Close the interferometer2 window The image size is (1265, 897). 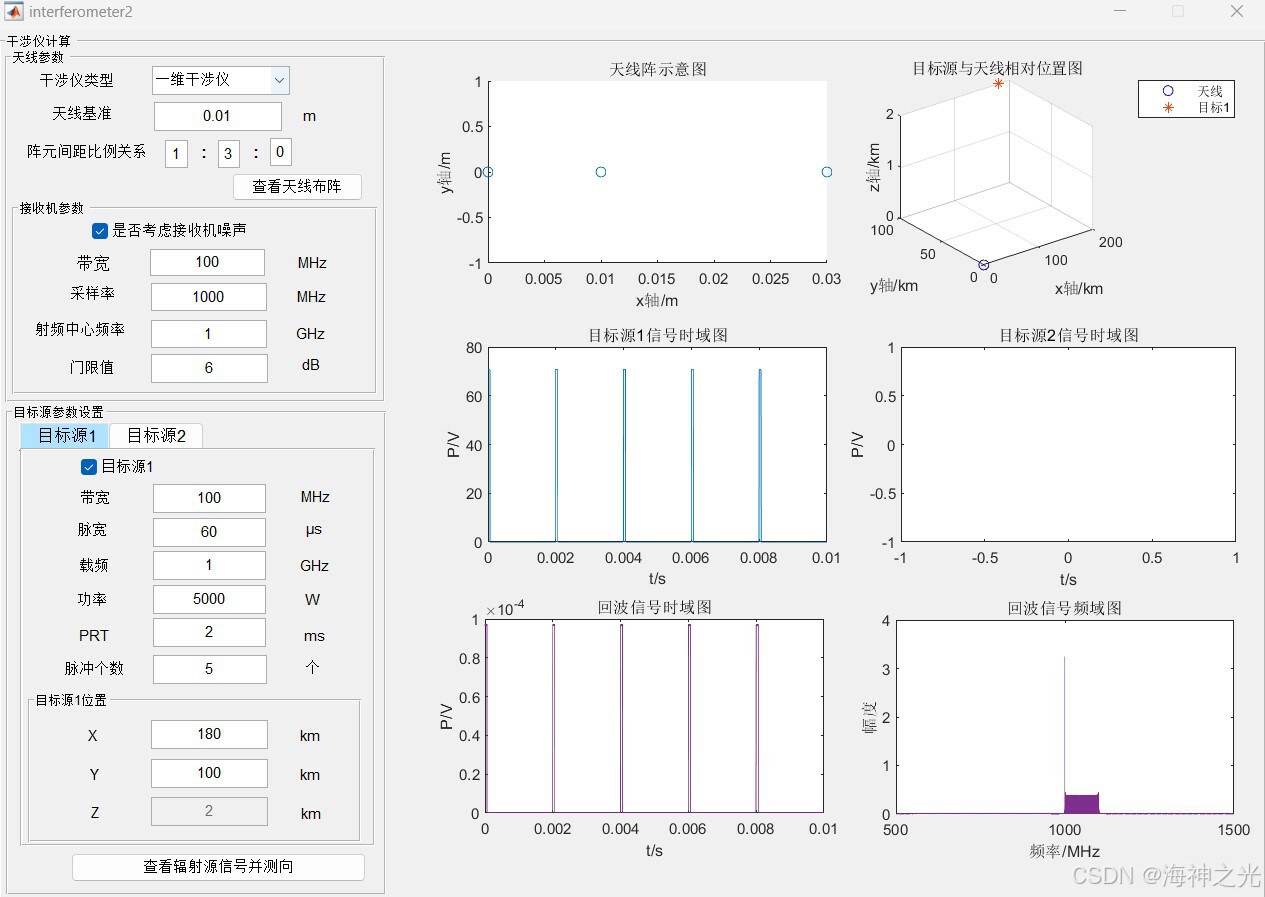click(x=1236, y=12)
